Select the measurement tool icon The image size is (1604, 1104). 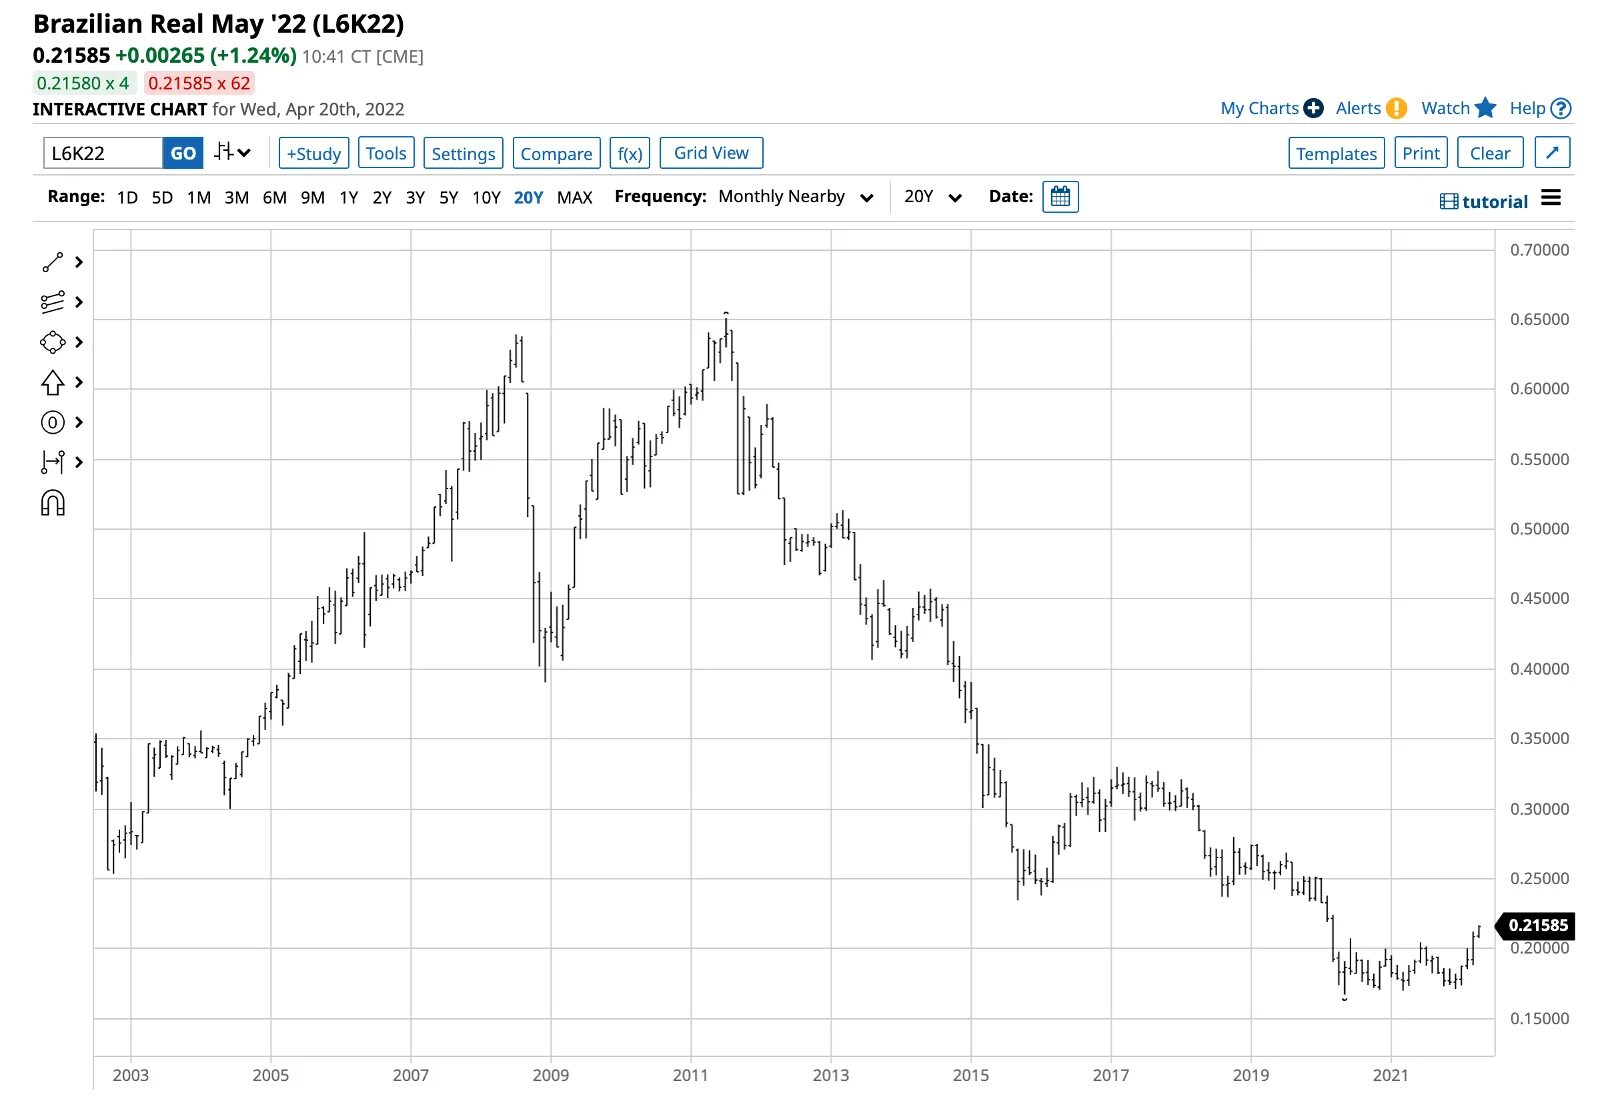point(53,462)
